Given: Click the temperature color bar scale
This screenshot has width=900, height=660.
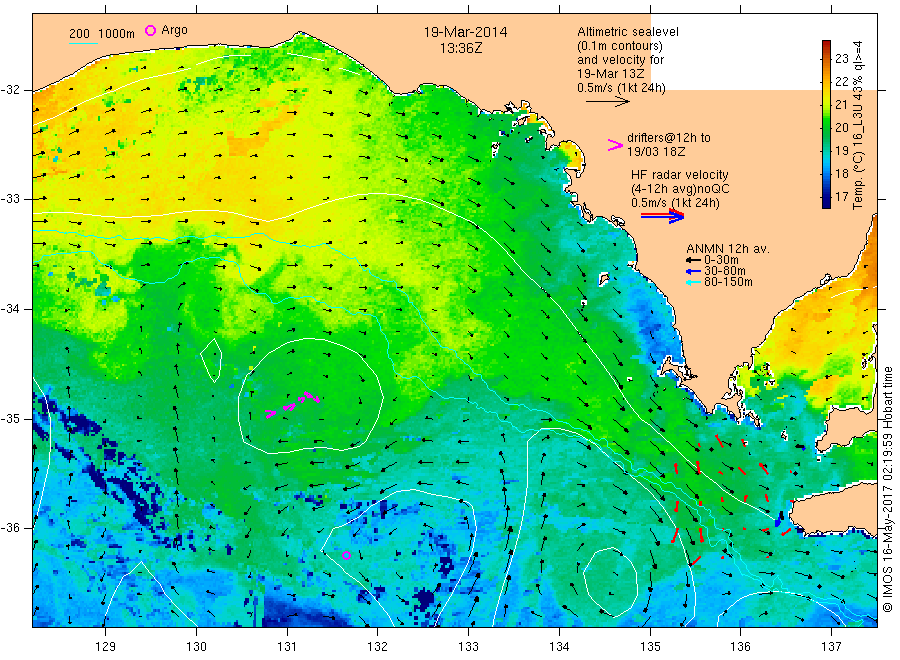Looking at the screenshot, I should coord(826,124).
